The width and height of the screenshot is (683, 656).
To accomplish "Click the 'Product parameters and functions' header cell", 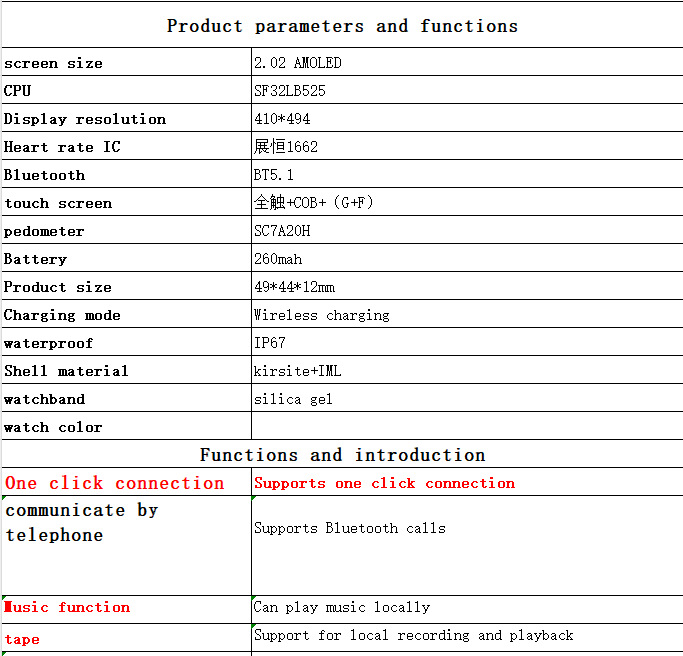I will click(x=342, y=26).
